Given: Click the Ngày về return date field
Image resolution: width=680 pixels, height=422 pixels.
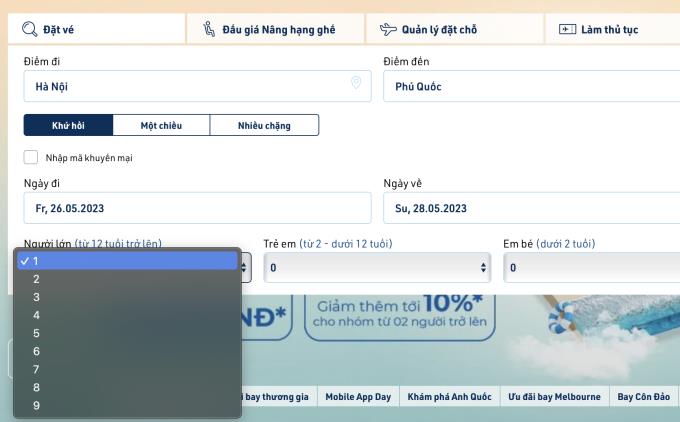Looking at the screenshot, I should tap(530, 208).
